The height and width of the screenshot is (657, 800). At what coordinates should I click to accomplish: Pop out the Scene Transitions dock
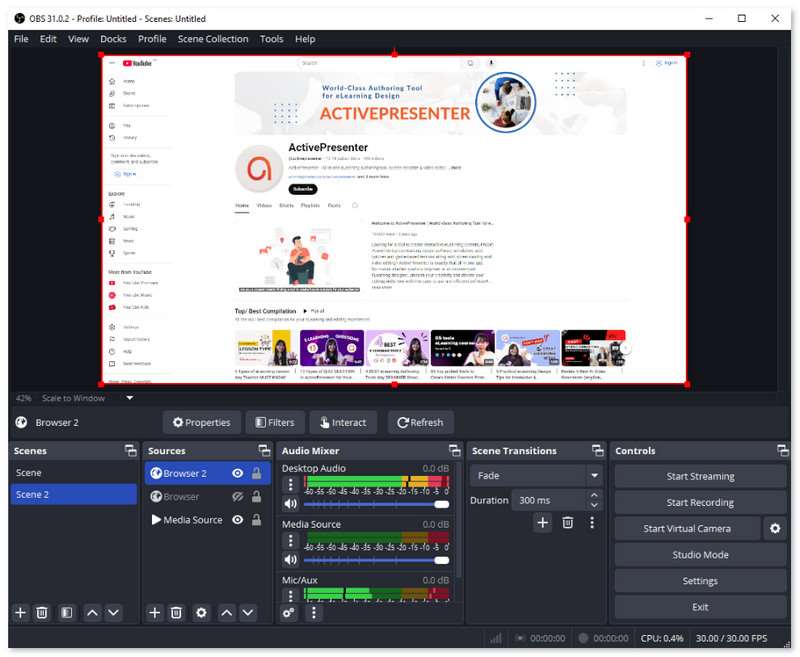pyautogui.click(x=597, y=450)
